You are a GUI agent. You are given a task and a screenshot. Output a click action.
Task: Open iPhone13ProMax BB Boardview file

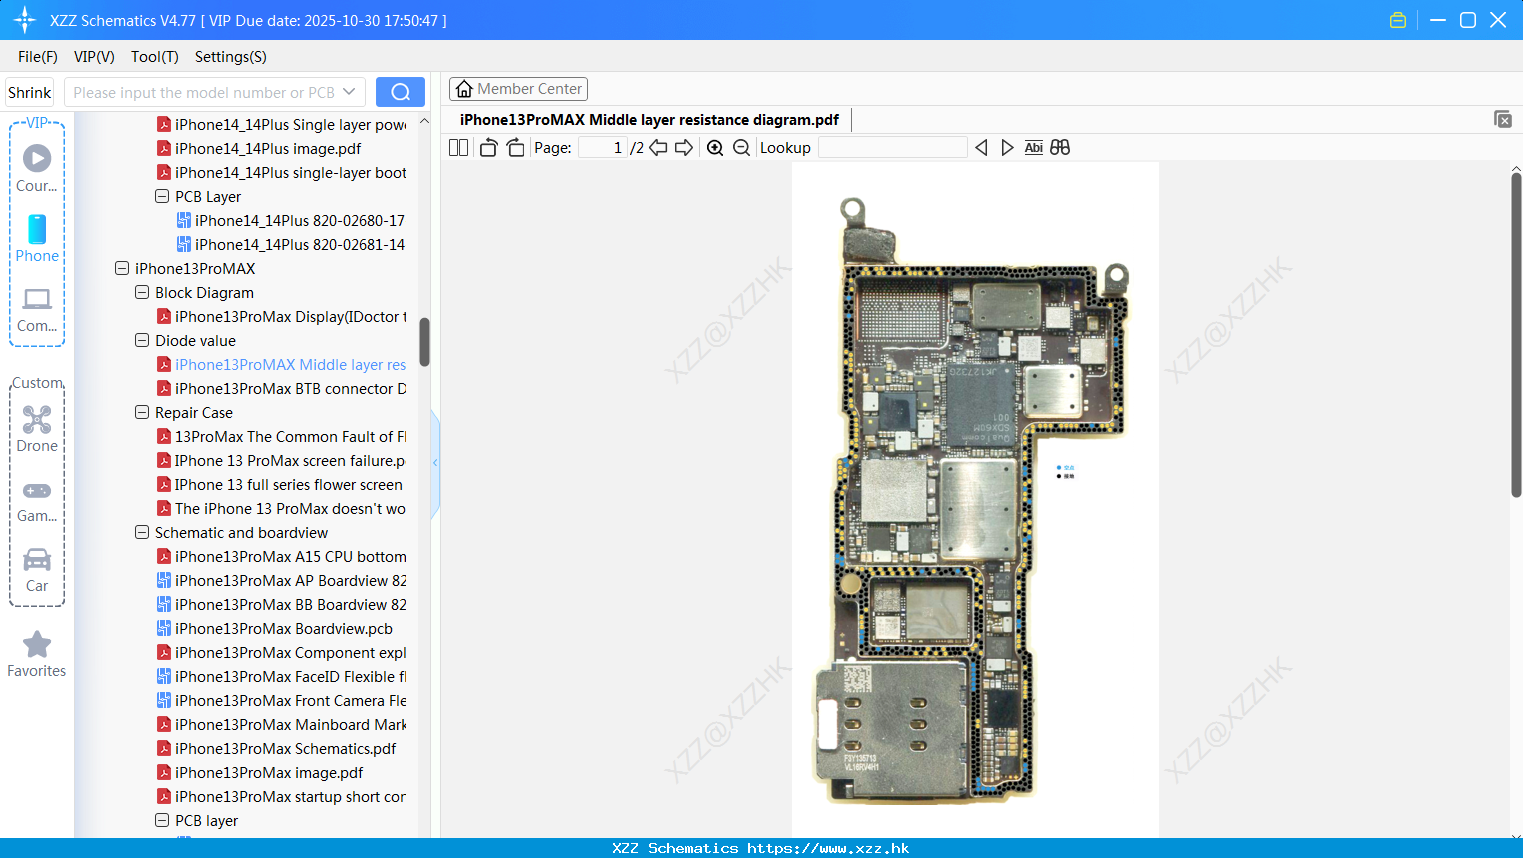[290, 604]
